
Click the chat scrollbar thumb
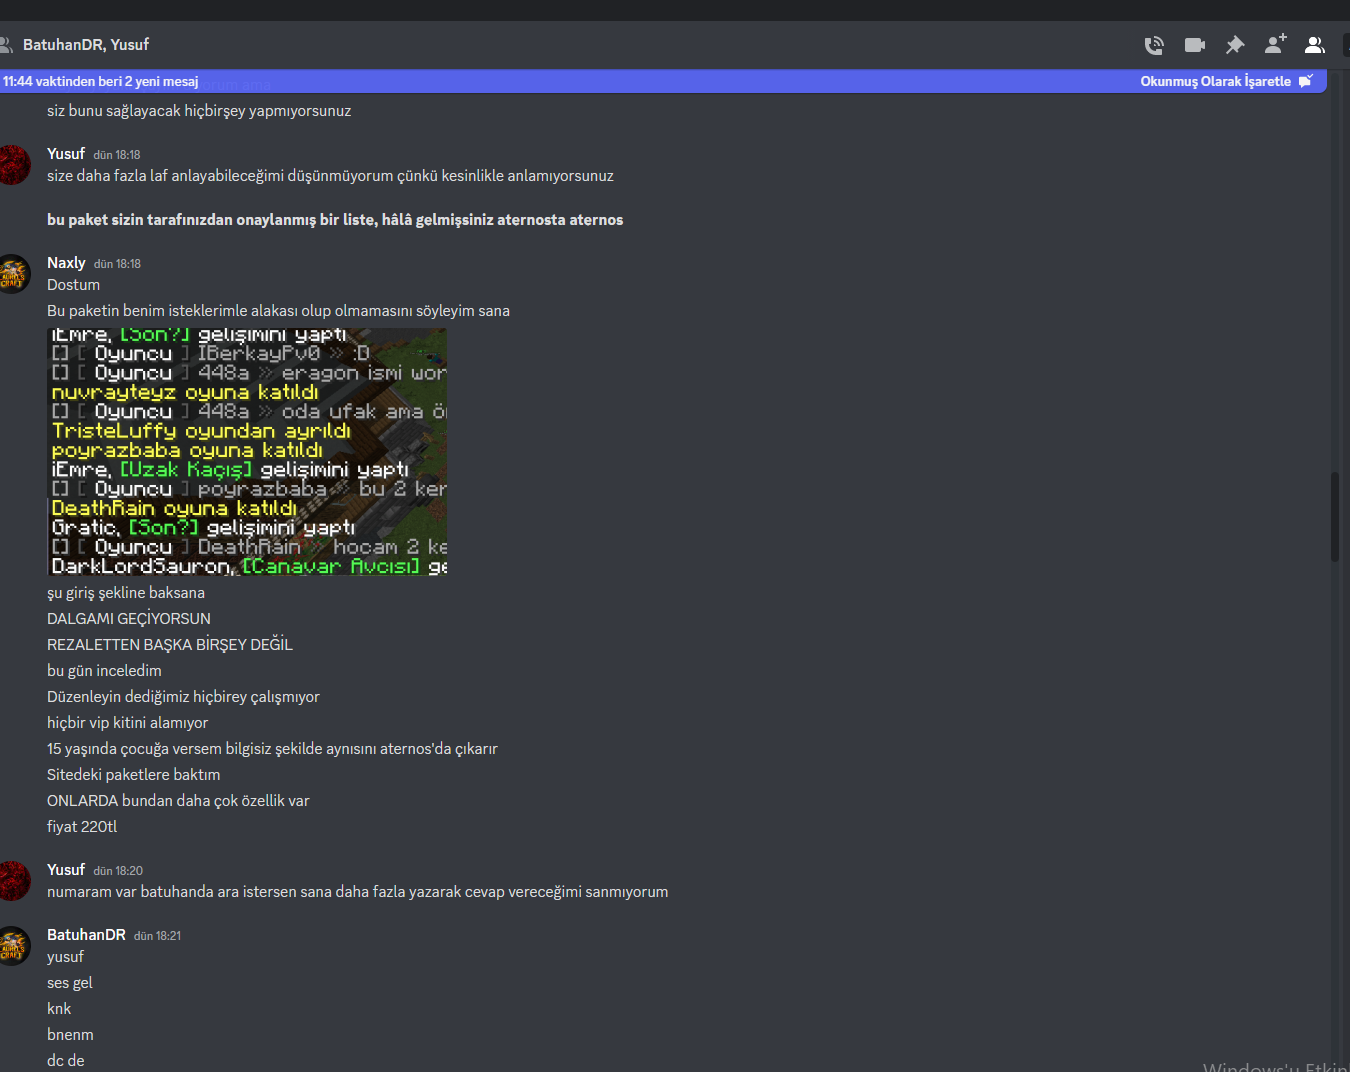point(1335,517)
